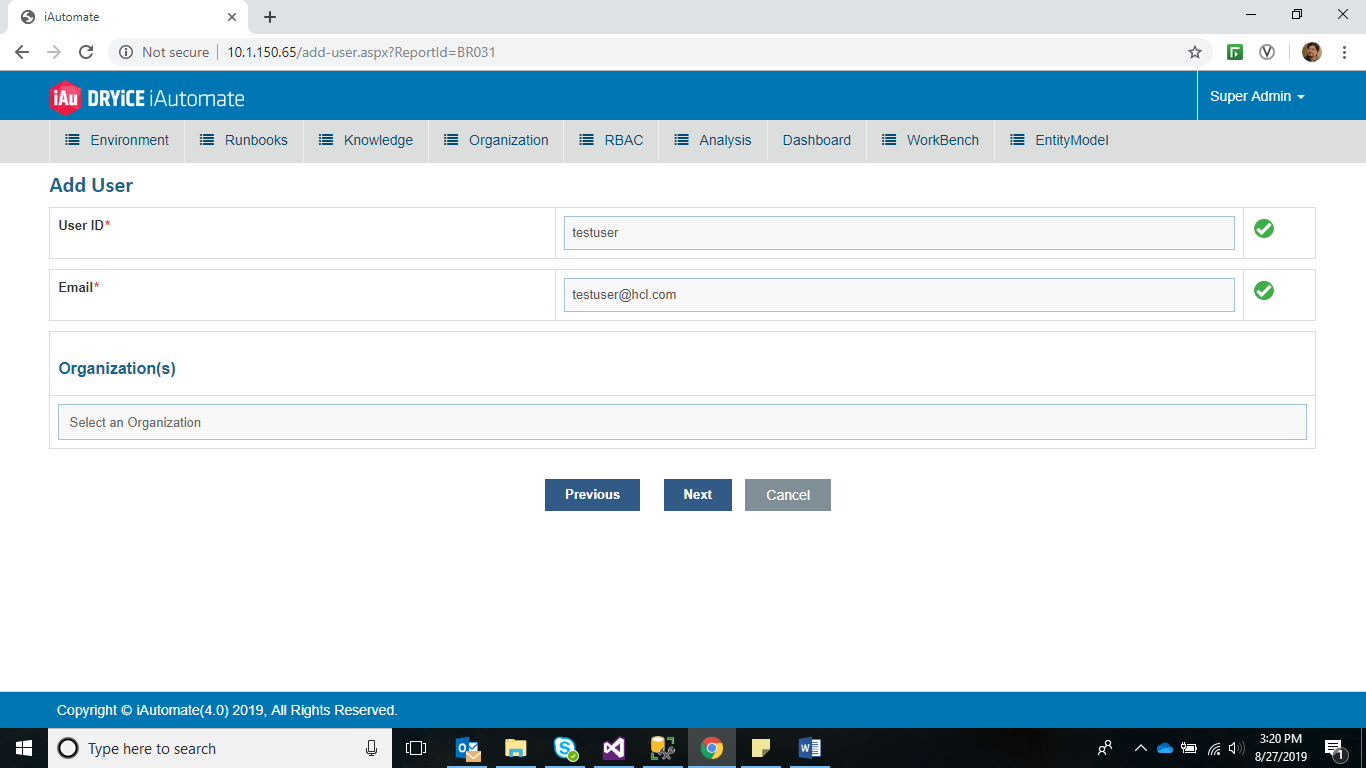Open Task View from the taskbar
1366x768 pixels.
click(416, 748)
